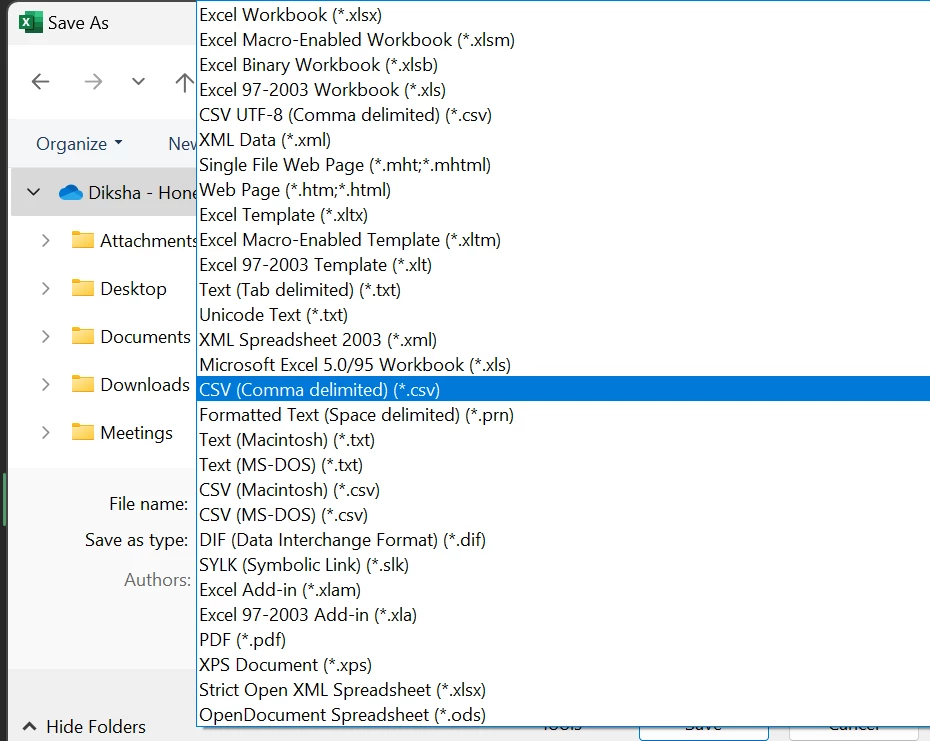Open recent locations chevron dropdown
The image size is (930, 741).
[x=138, y=81]
